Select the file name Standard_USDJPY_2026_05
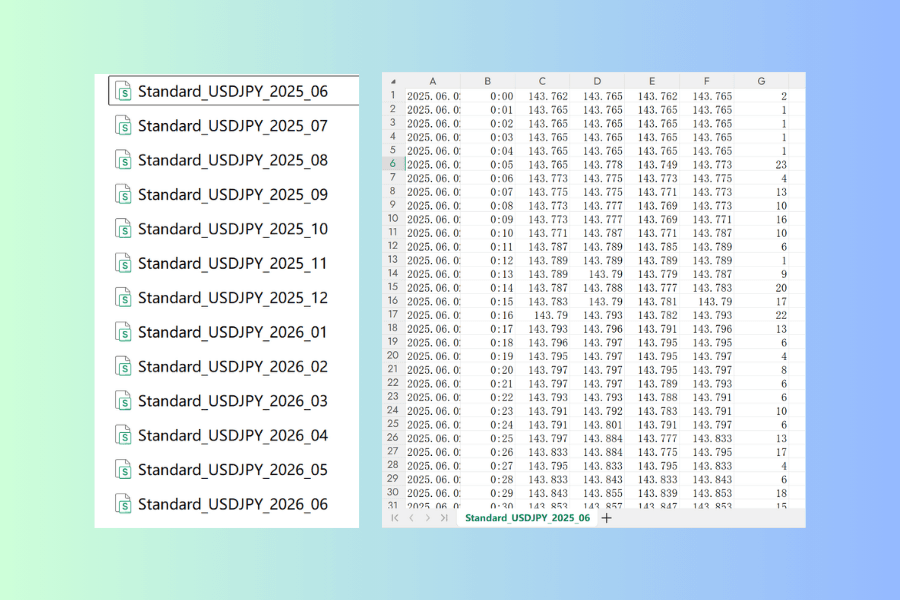 (x=233, y=470)
